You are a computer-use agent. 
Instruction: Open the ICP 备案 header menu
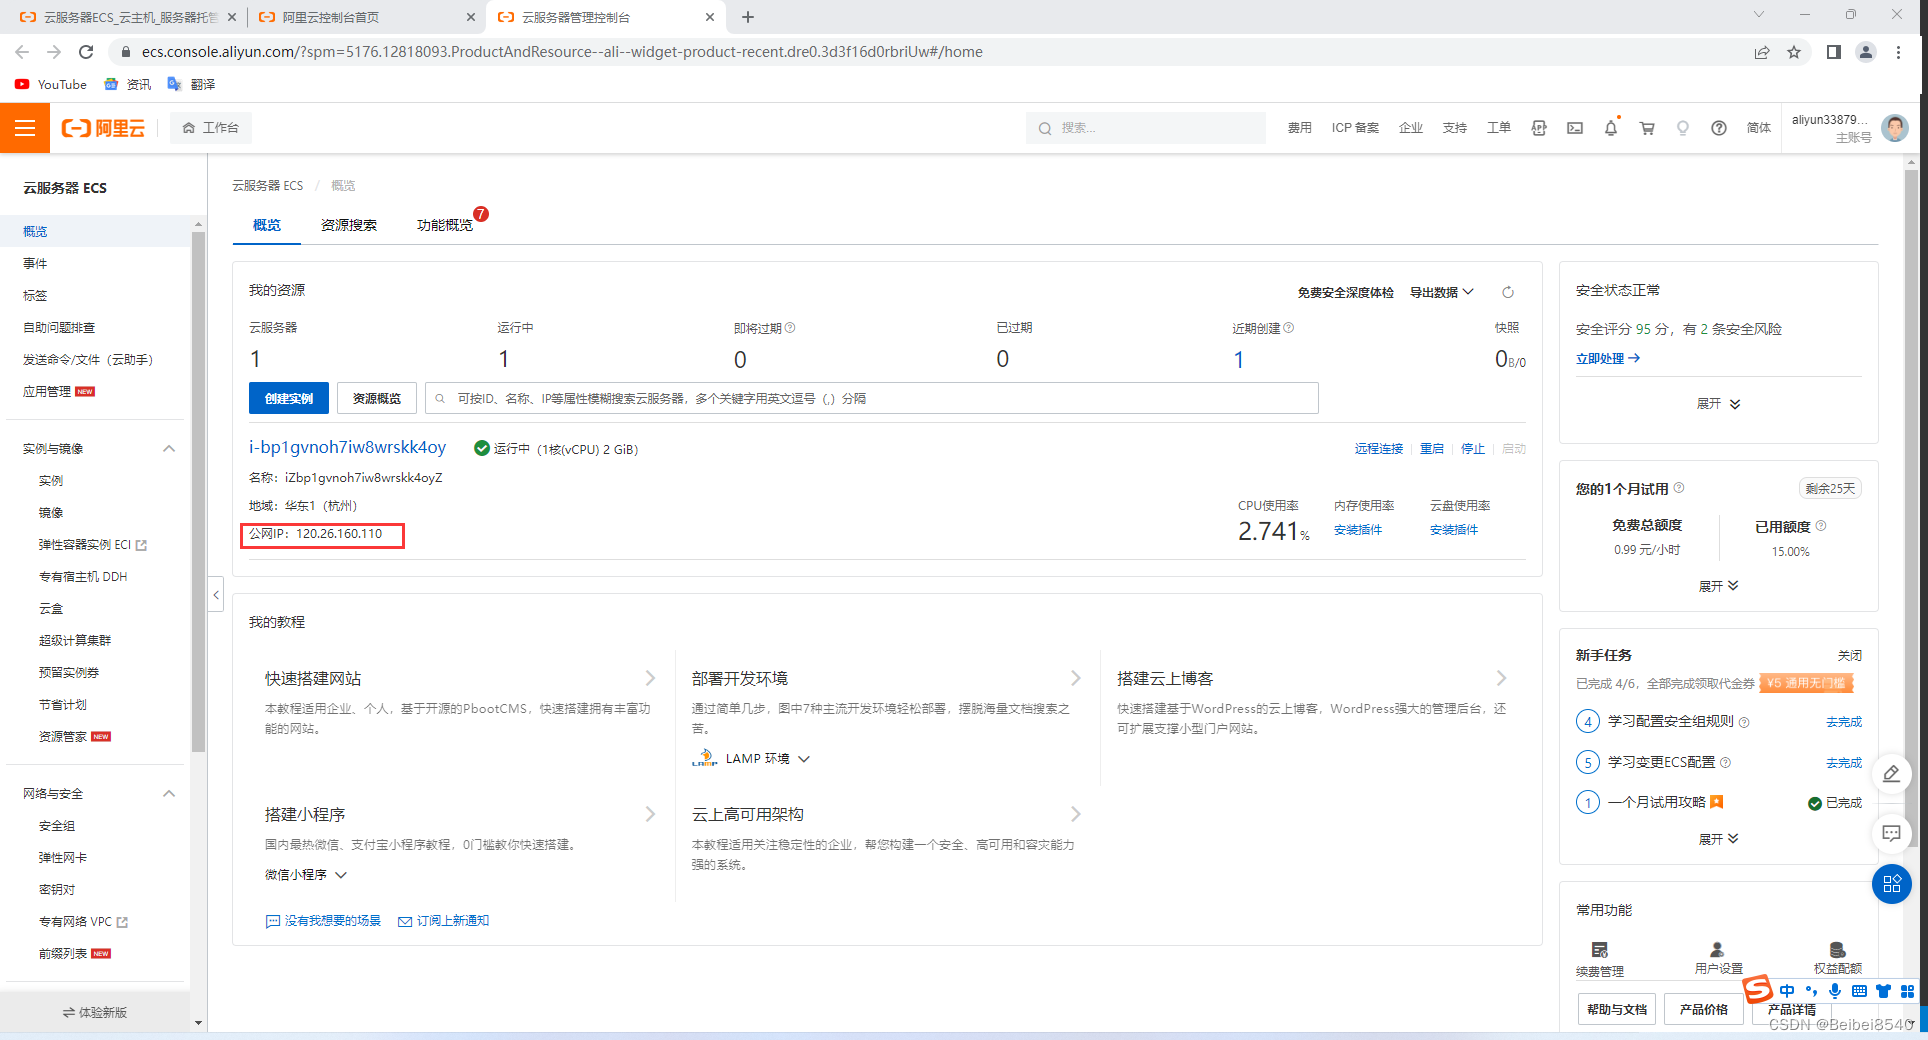tap(1355, 128)
